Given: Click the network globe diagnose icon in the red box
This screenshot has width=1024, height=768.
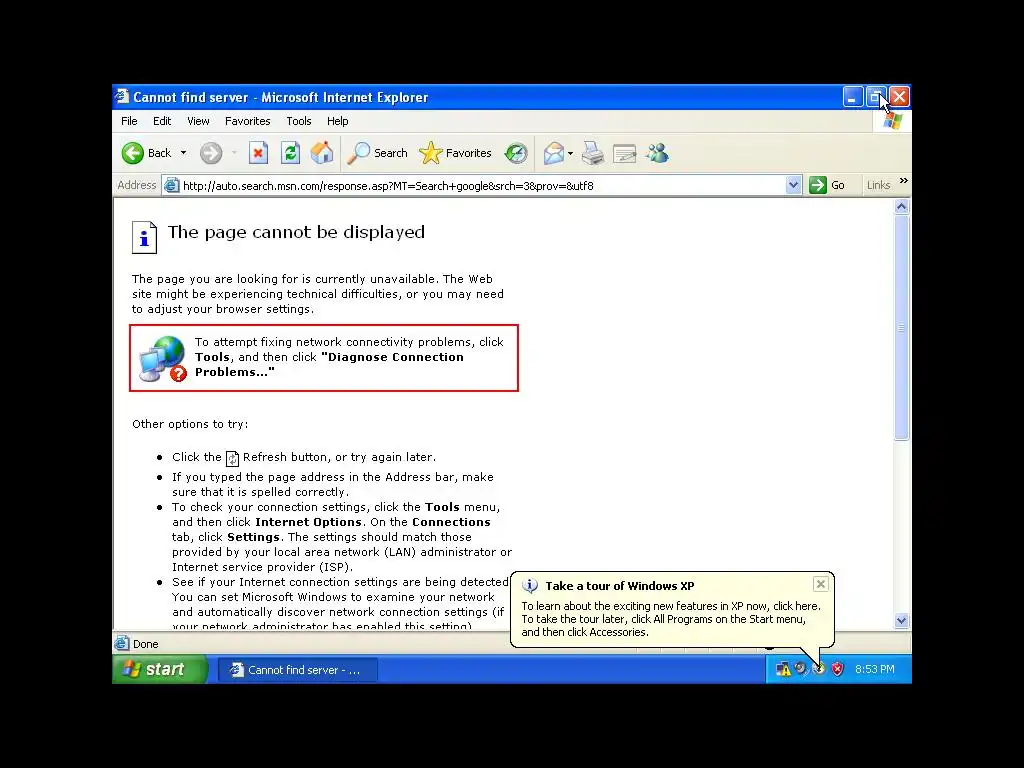Looking at the screenshot, I should [x=161, y=359].
